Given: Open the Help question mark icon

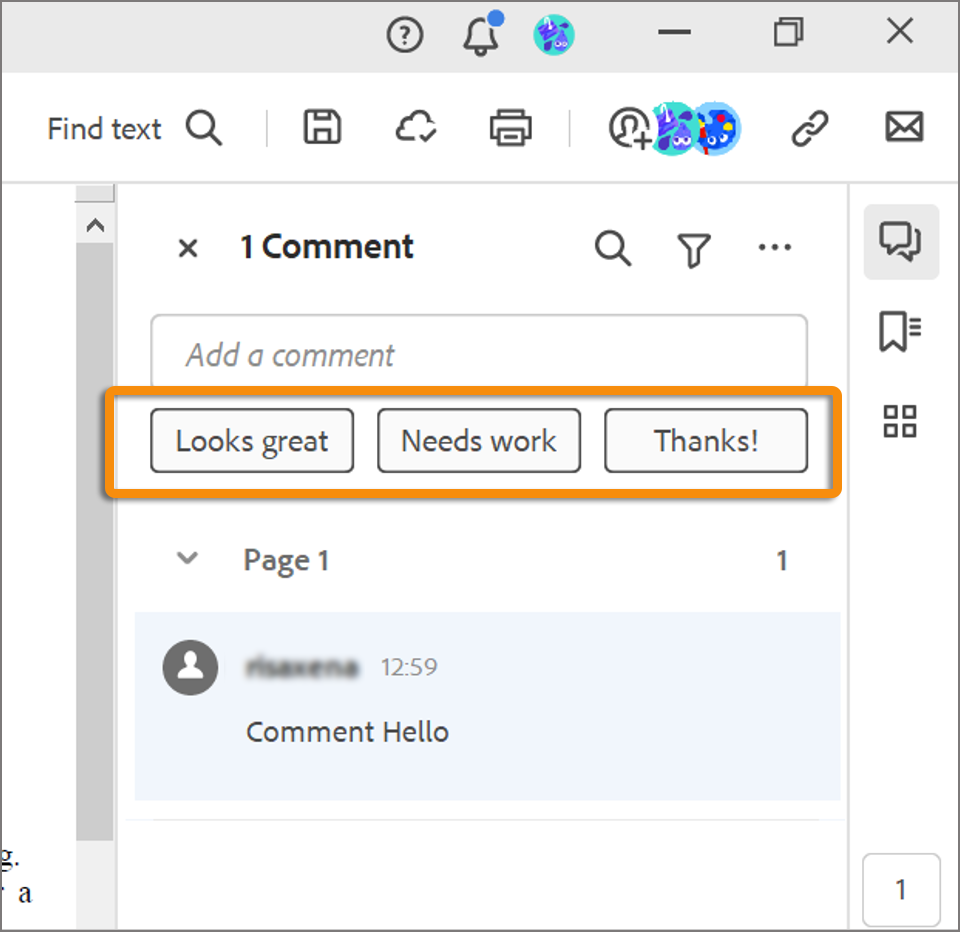Looking at the screenshot, I should pos(405,36).
